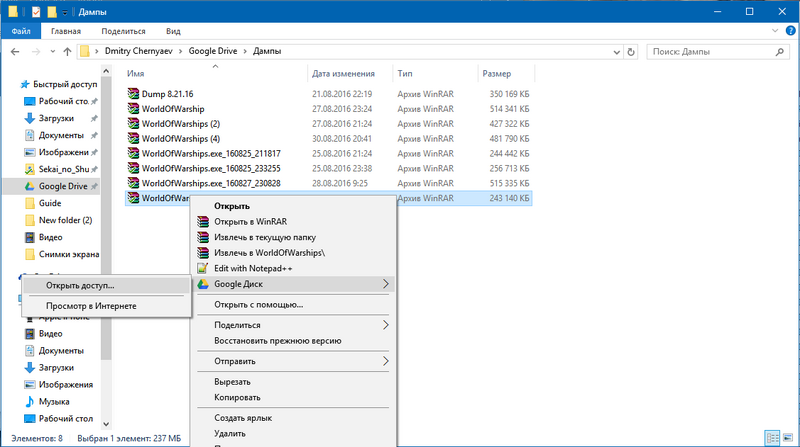Open Quick Access Toolbar customize arrow
Screen dimensions: 800x447
point(65,12)
